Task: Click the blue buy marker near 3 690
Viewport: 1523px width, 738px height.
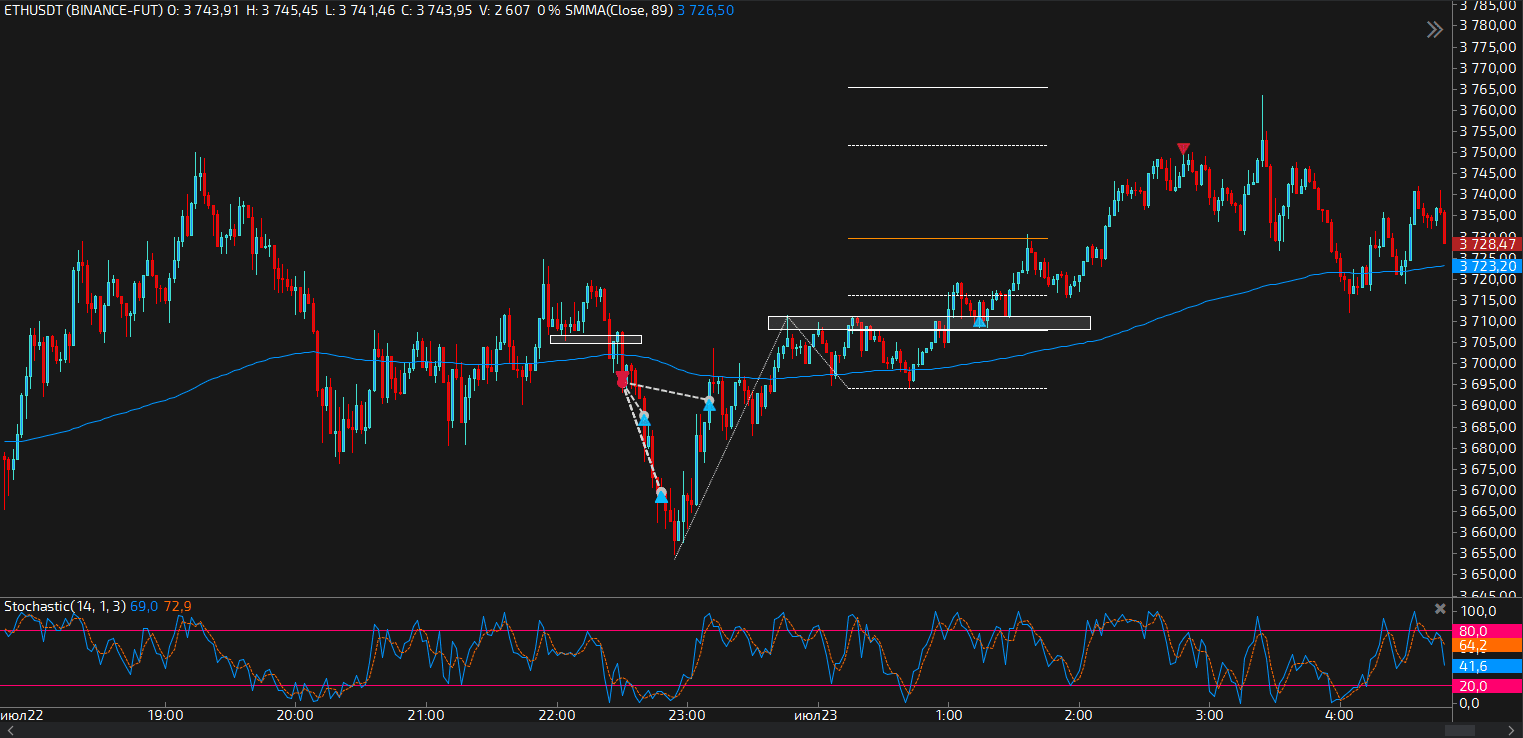Action: pos(709,405)
